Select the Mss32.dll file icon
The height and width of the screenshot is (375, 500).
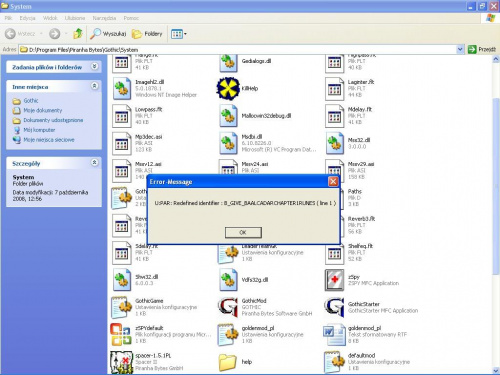pos(334,143)
